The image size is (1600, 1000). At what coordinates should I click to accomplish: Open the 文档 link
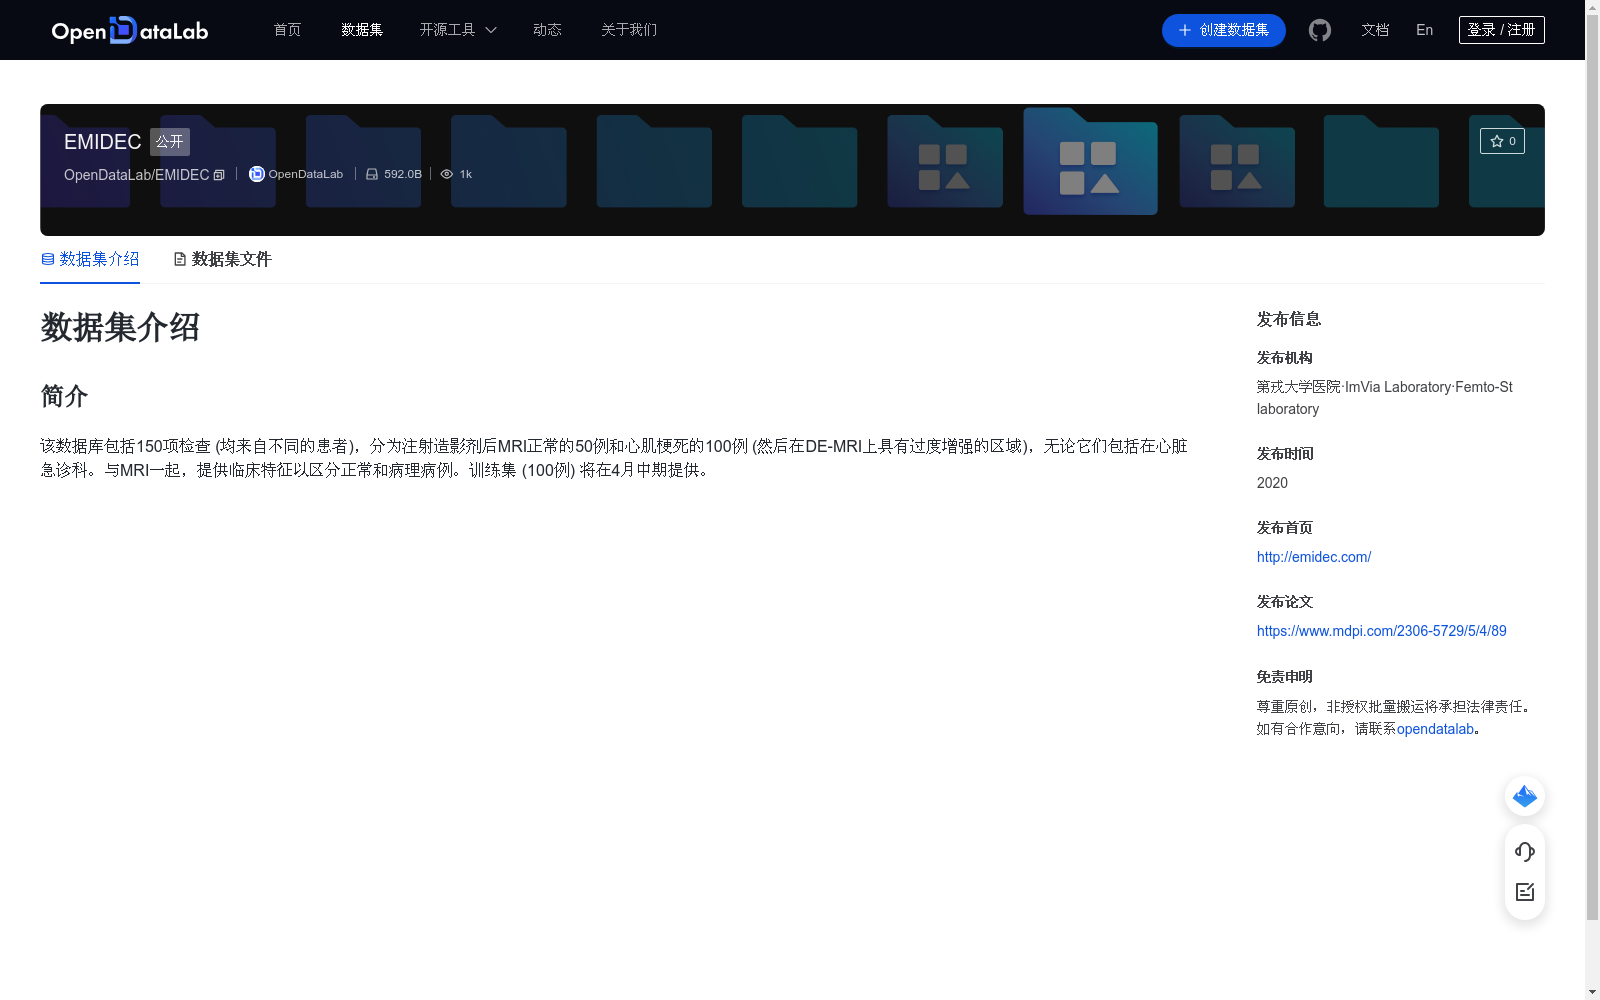point(1375,30)
